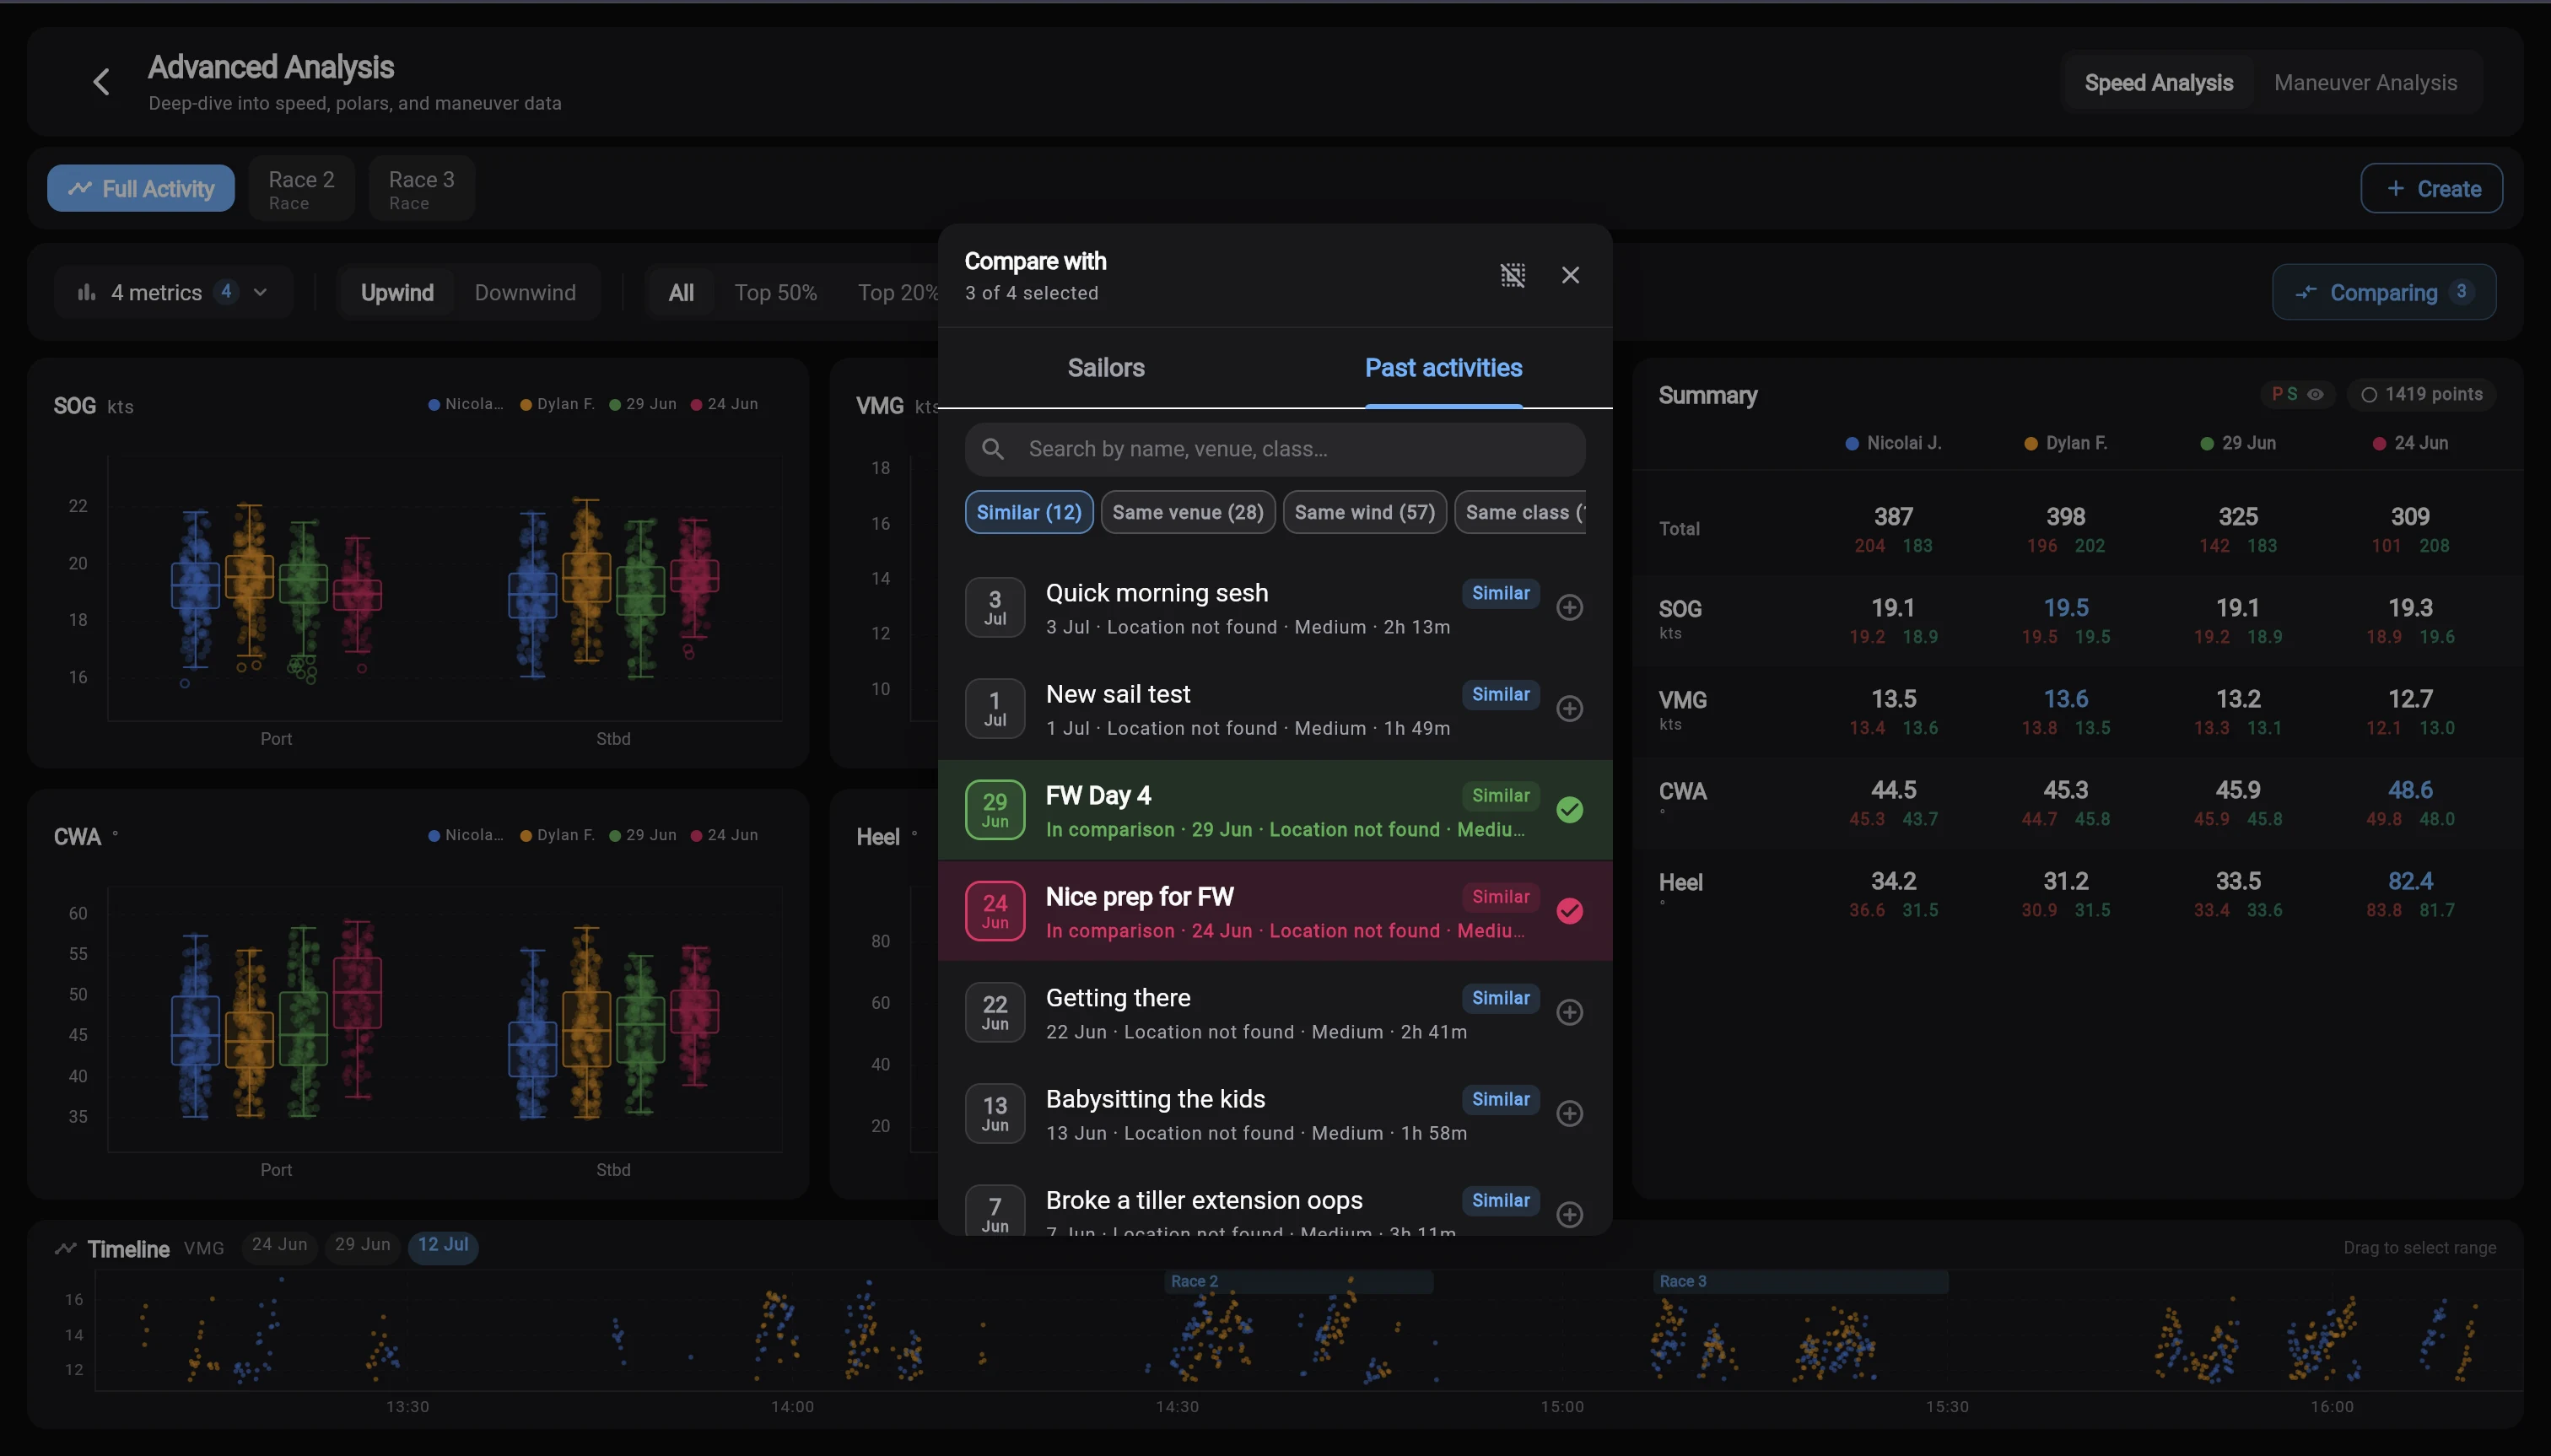Select the Speed Analysis tab
This screenshot has height=1456, width=2551.
coord(2158,82)
